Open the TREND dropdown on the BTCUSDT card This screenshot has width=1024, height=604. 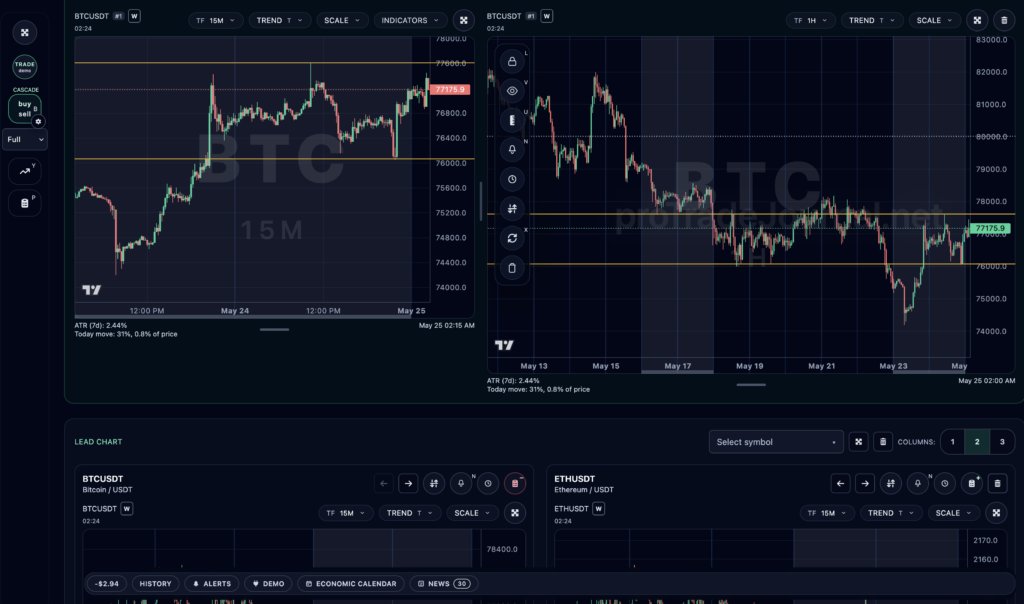409,513
